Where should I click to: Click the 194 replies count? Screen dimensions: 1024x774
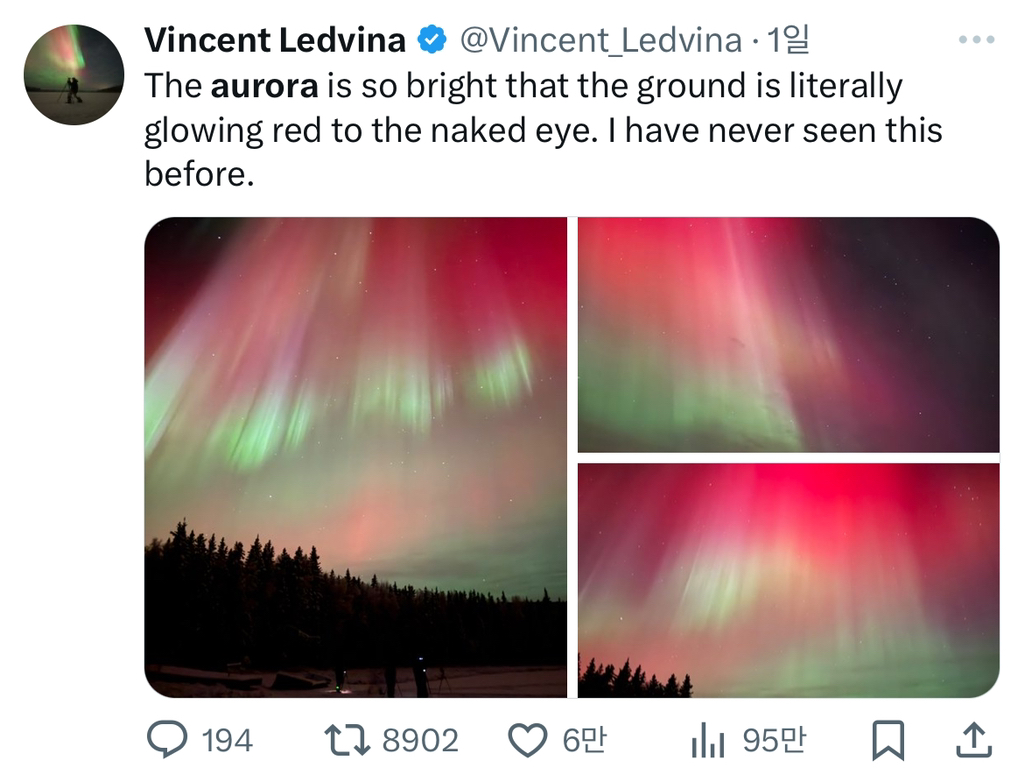coord(227,741)
